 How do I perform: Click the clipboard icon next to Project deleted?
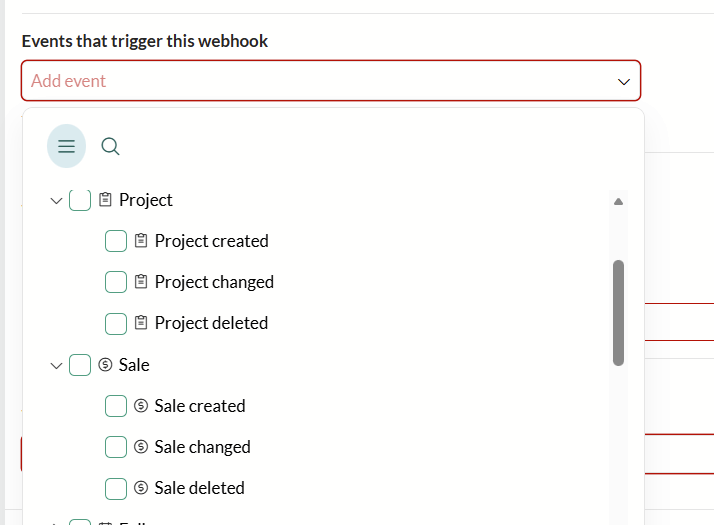[x=141, y=322]
